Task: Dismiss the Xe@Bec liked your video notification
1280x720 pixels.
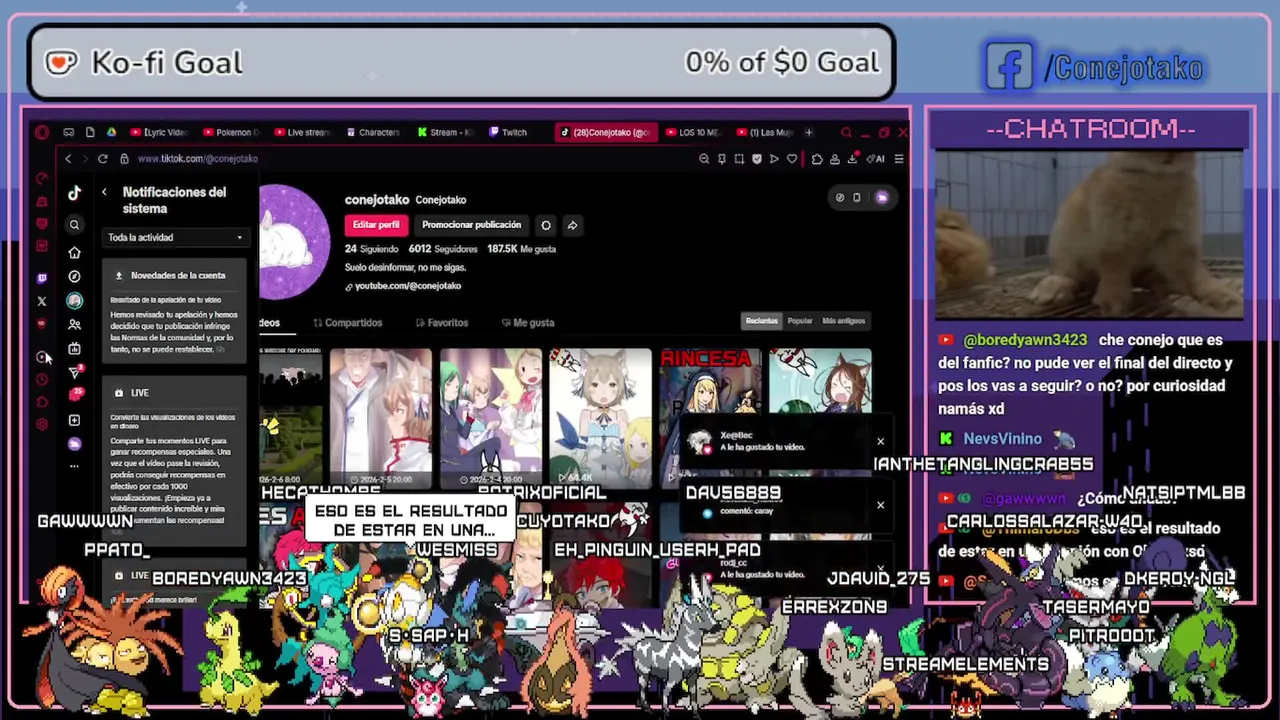Action: (880, 441)
